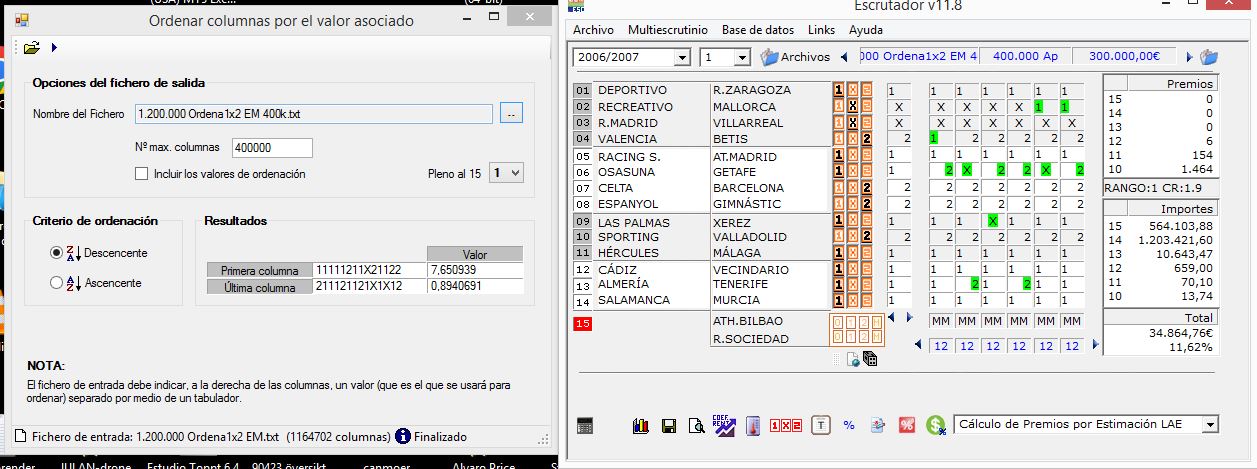Click the open folder icon in Ordenar window
The height and width of the screenshot is (469, 1257).
click(31, 47)
